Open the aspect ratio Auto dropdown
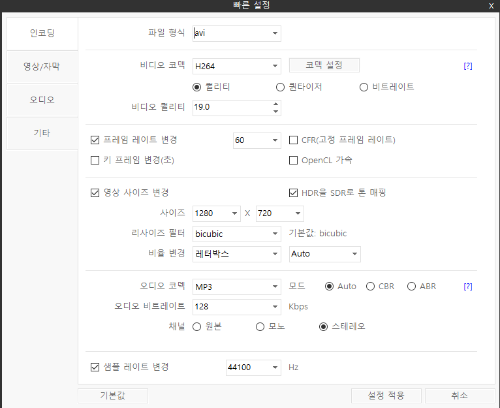 325,254
